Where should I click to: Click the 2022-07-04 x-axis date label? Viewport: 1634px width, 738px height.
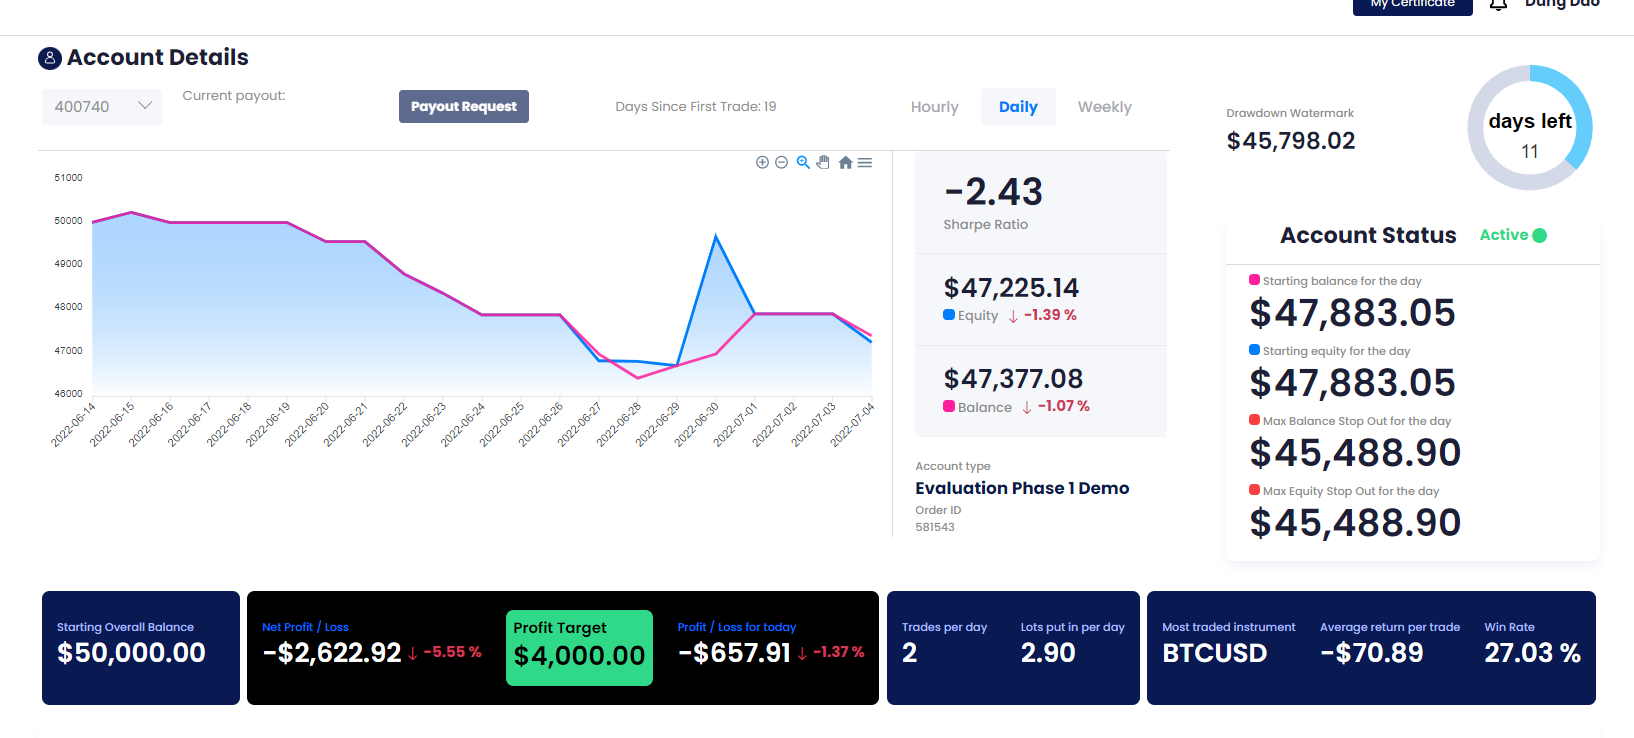click(x=853, y=424)
